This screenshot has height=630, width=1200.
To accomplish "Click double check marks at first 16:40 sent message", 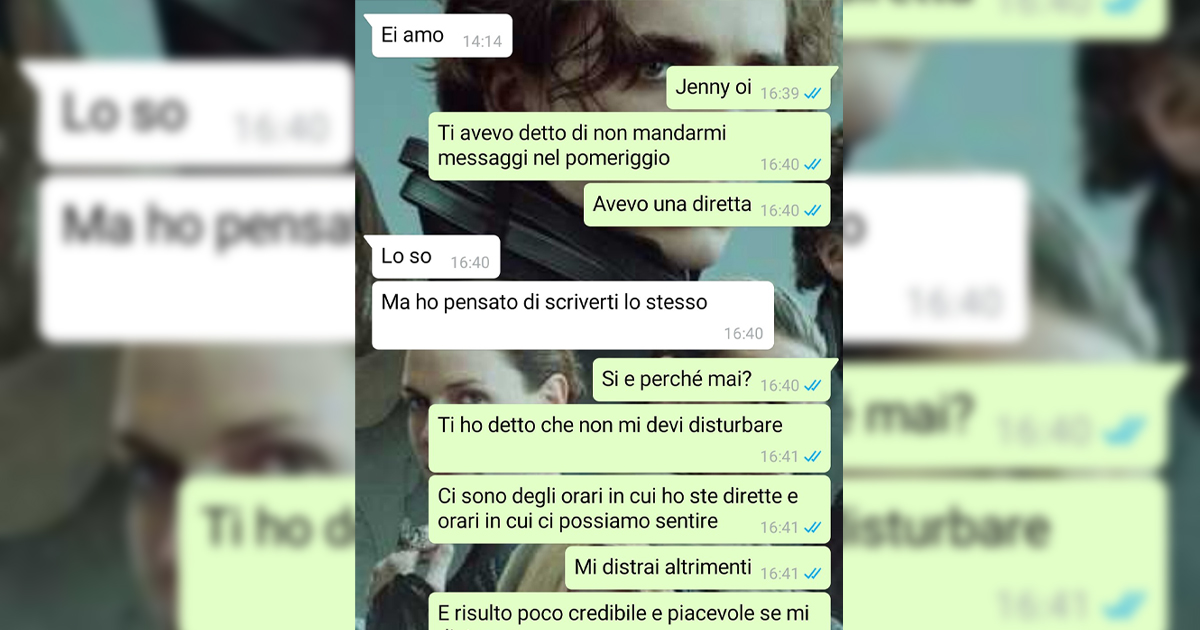I will [x=813, y=164].
